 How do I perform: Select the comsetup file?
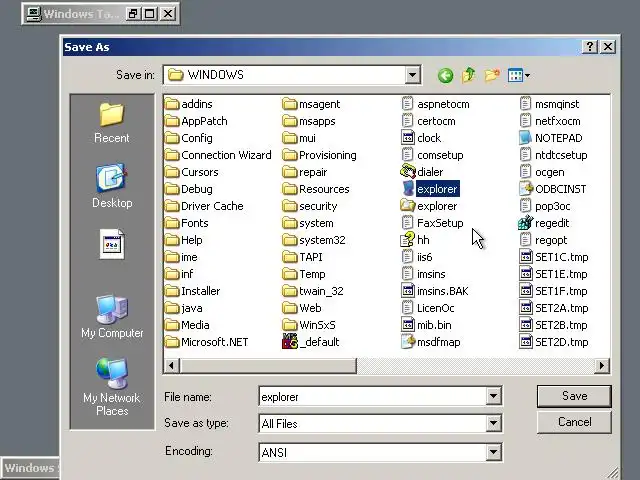point(432,155)
